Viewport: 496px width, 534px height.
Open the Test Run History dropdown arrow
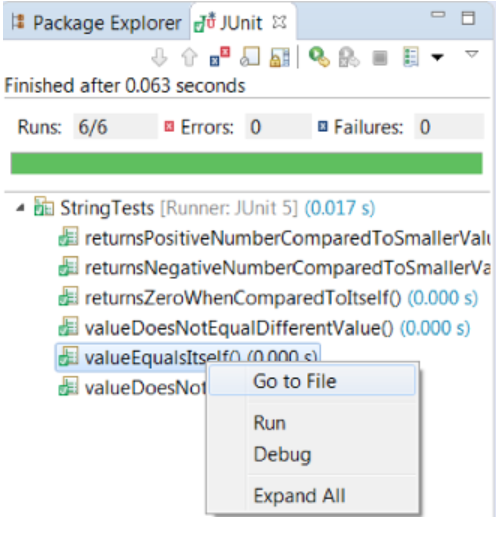(x=437, y=57)
